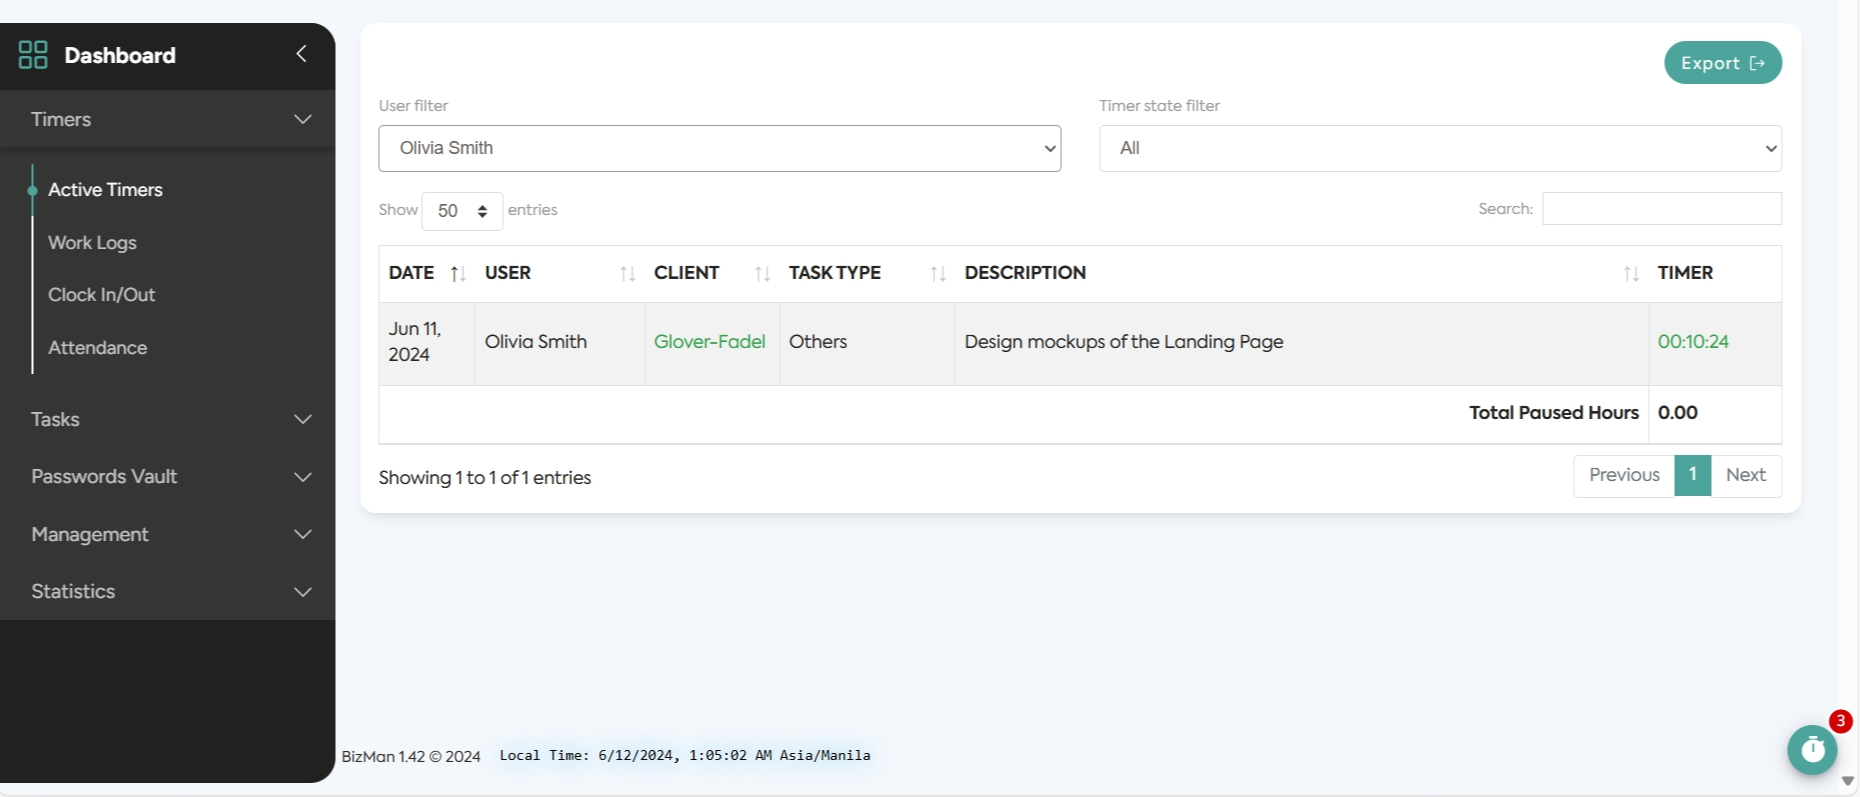Open the User filter dropdown

click(719, 148)
